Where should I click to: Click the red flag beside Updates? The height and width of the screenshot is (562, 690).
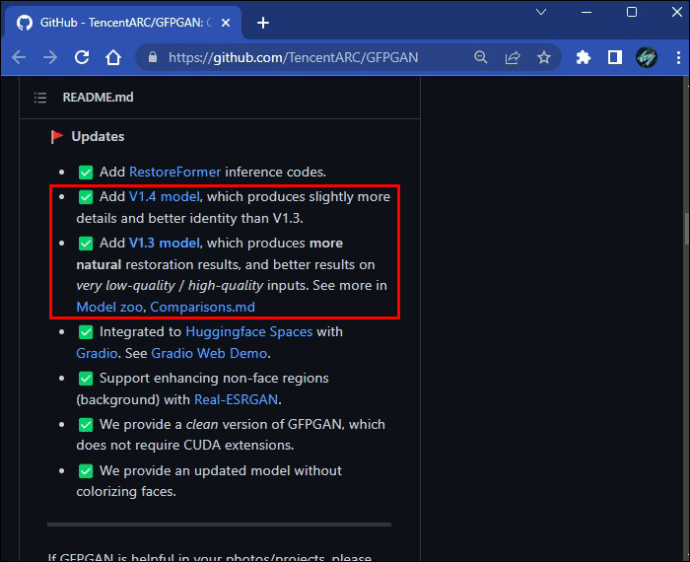pos(57,136)
